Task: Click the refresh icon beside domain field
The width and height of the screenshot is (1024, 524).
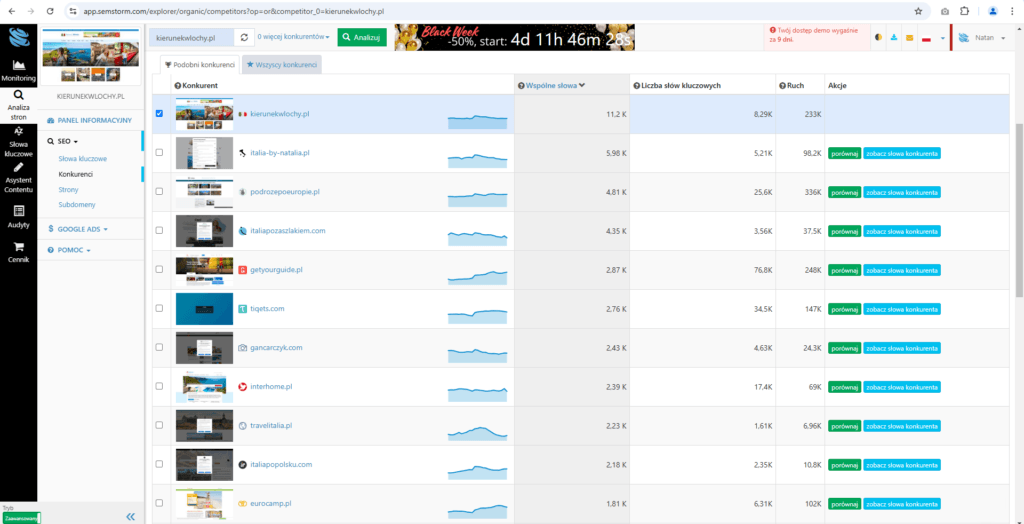Action: coord(244,38)
